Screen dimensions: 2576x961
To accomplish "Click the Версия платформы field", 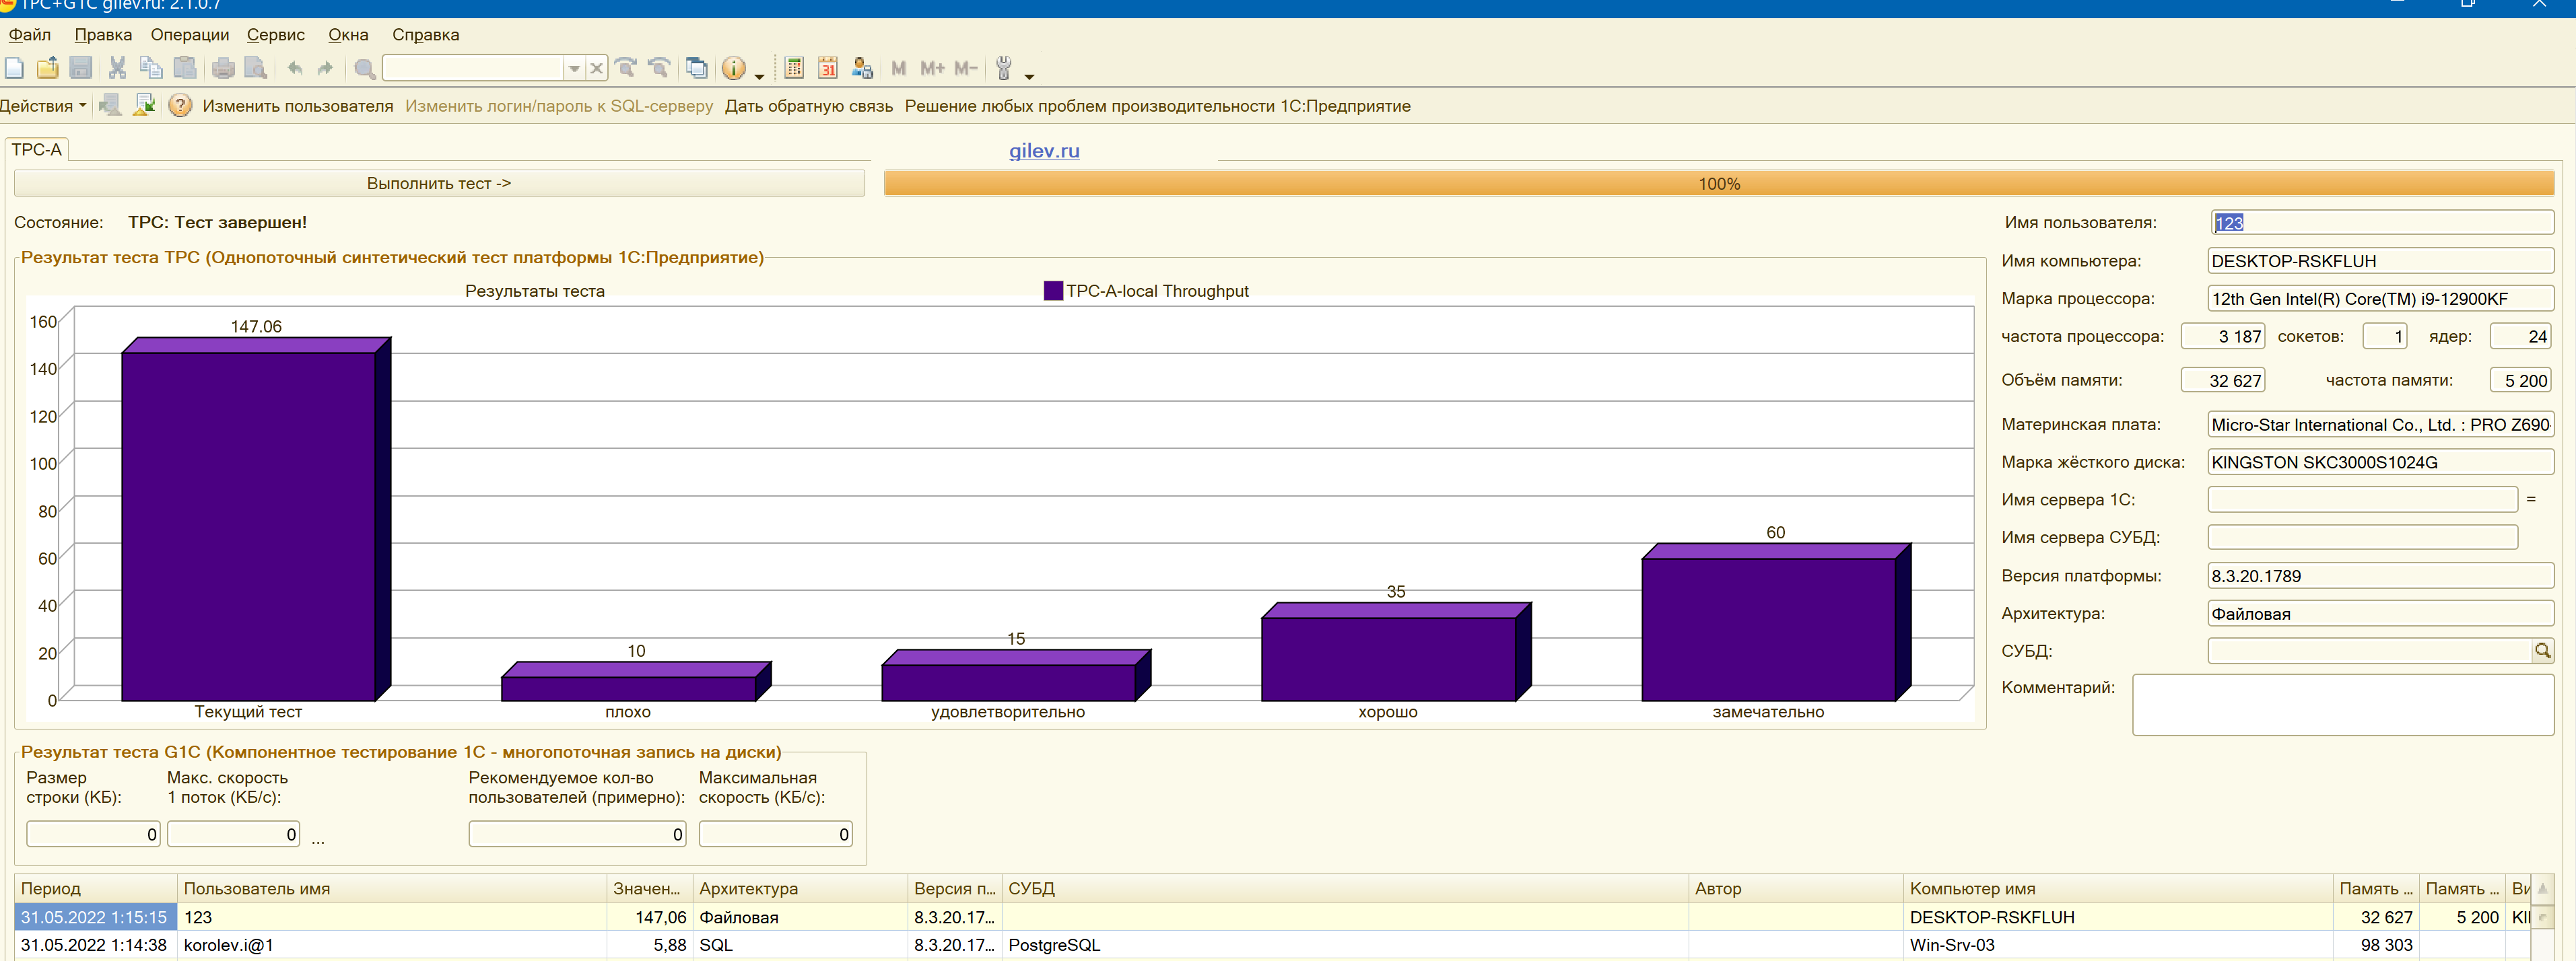I will click(x=2381, y=575).
